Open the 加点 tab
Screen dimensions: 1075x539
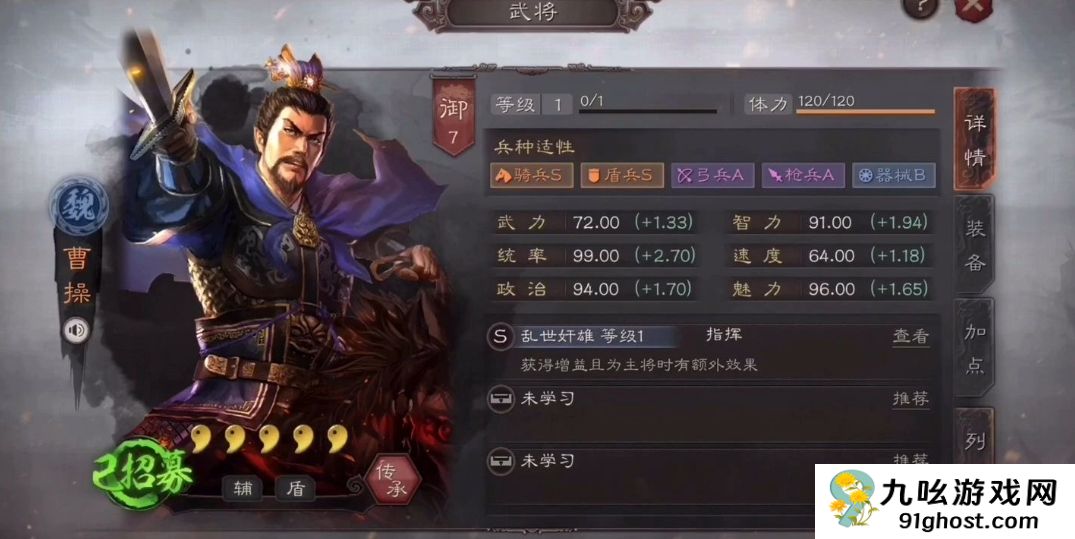coord(974,348)
